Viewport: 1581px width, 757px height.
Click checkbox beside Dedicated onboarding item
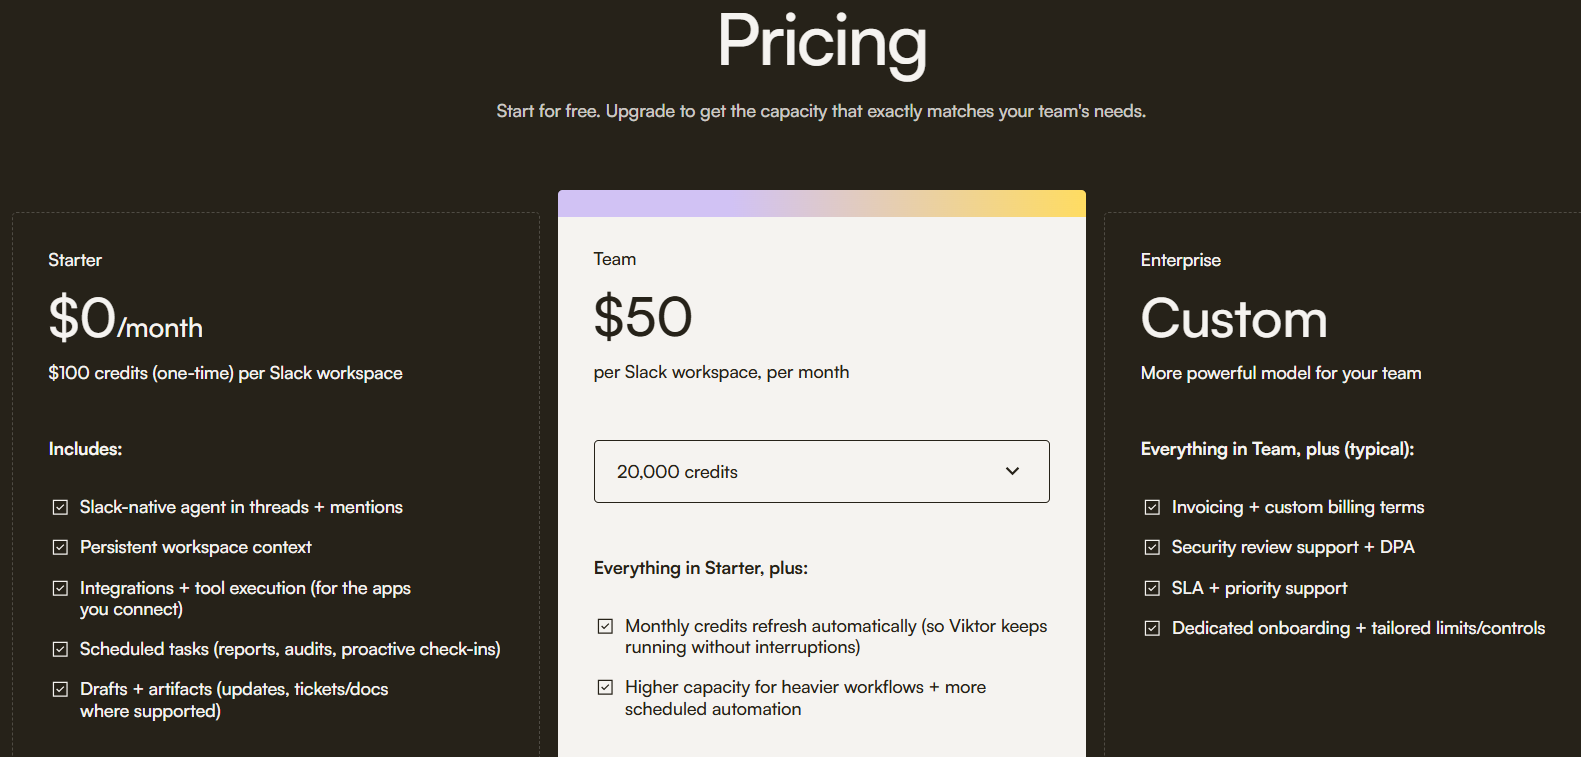(1152, 628)
